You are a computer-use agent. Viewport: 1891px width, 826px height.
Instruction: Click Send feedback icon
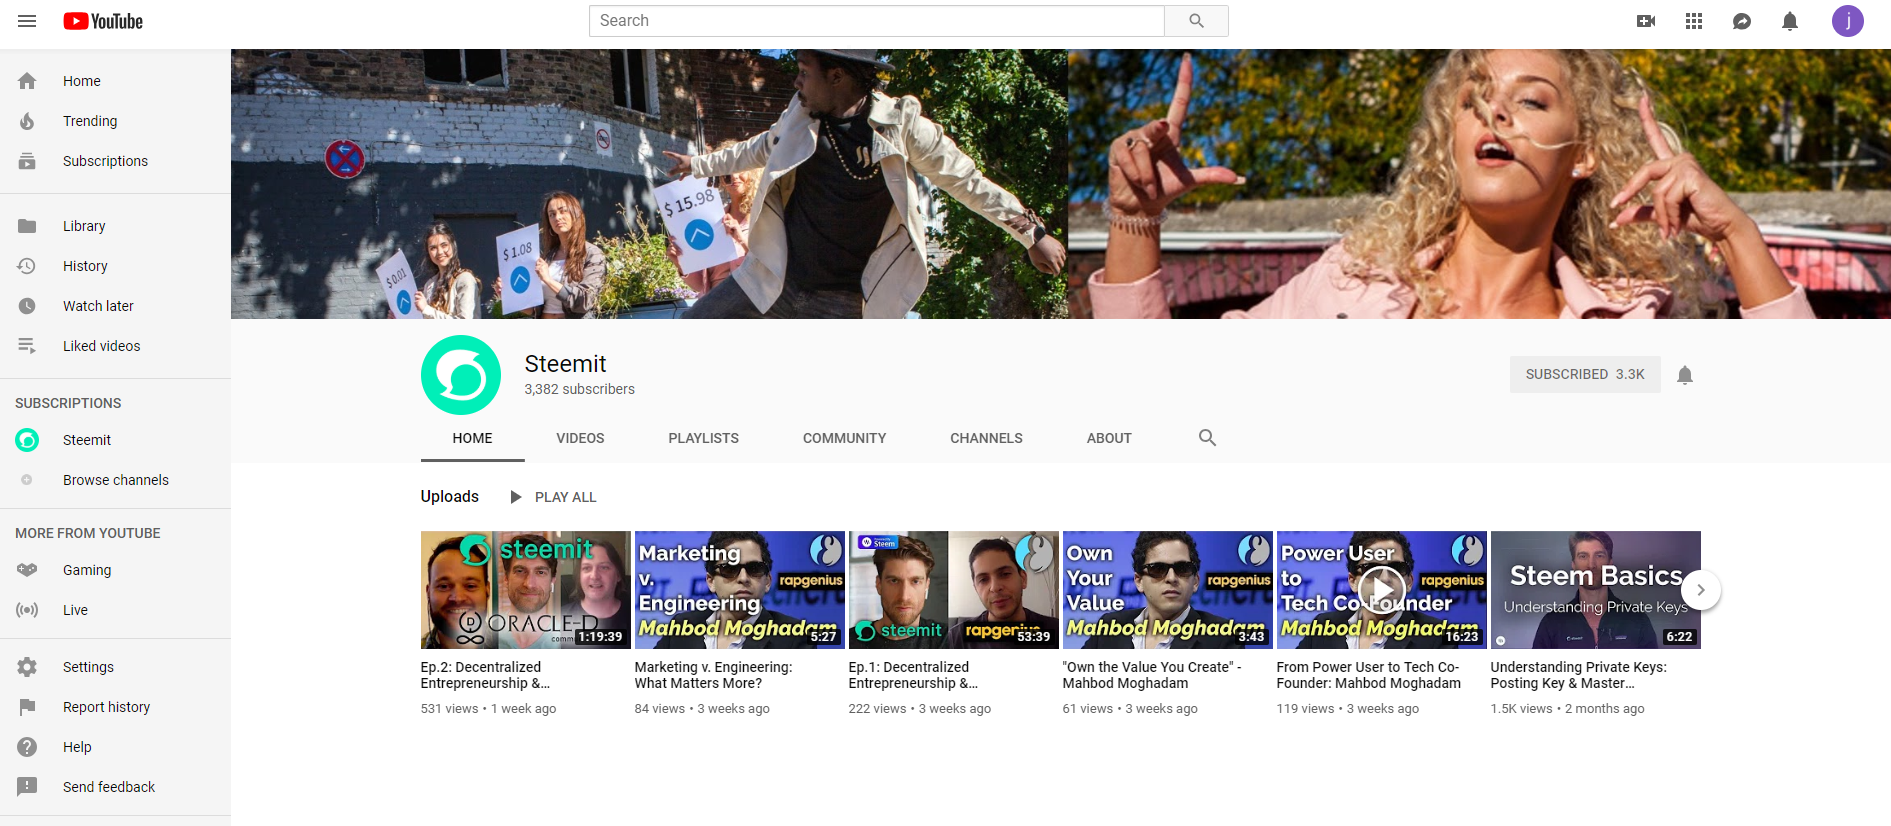pos(27,787)
